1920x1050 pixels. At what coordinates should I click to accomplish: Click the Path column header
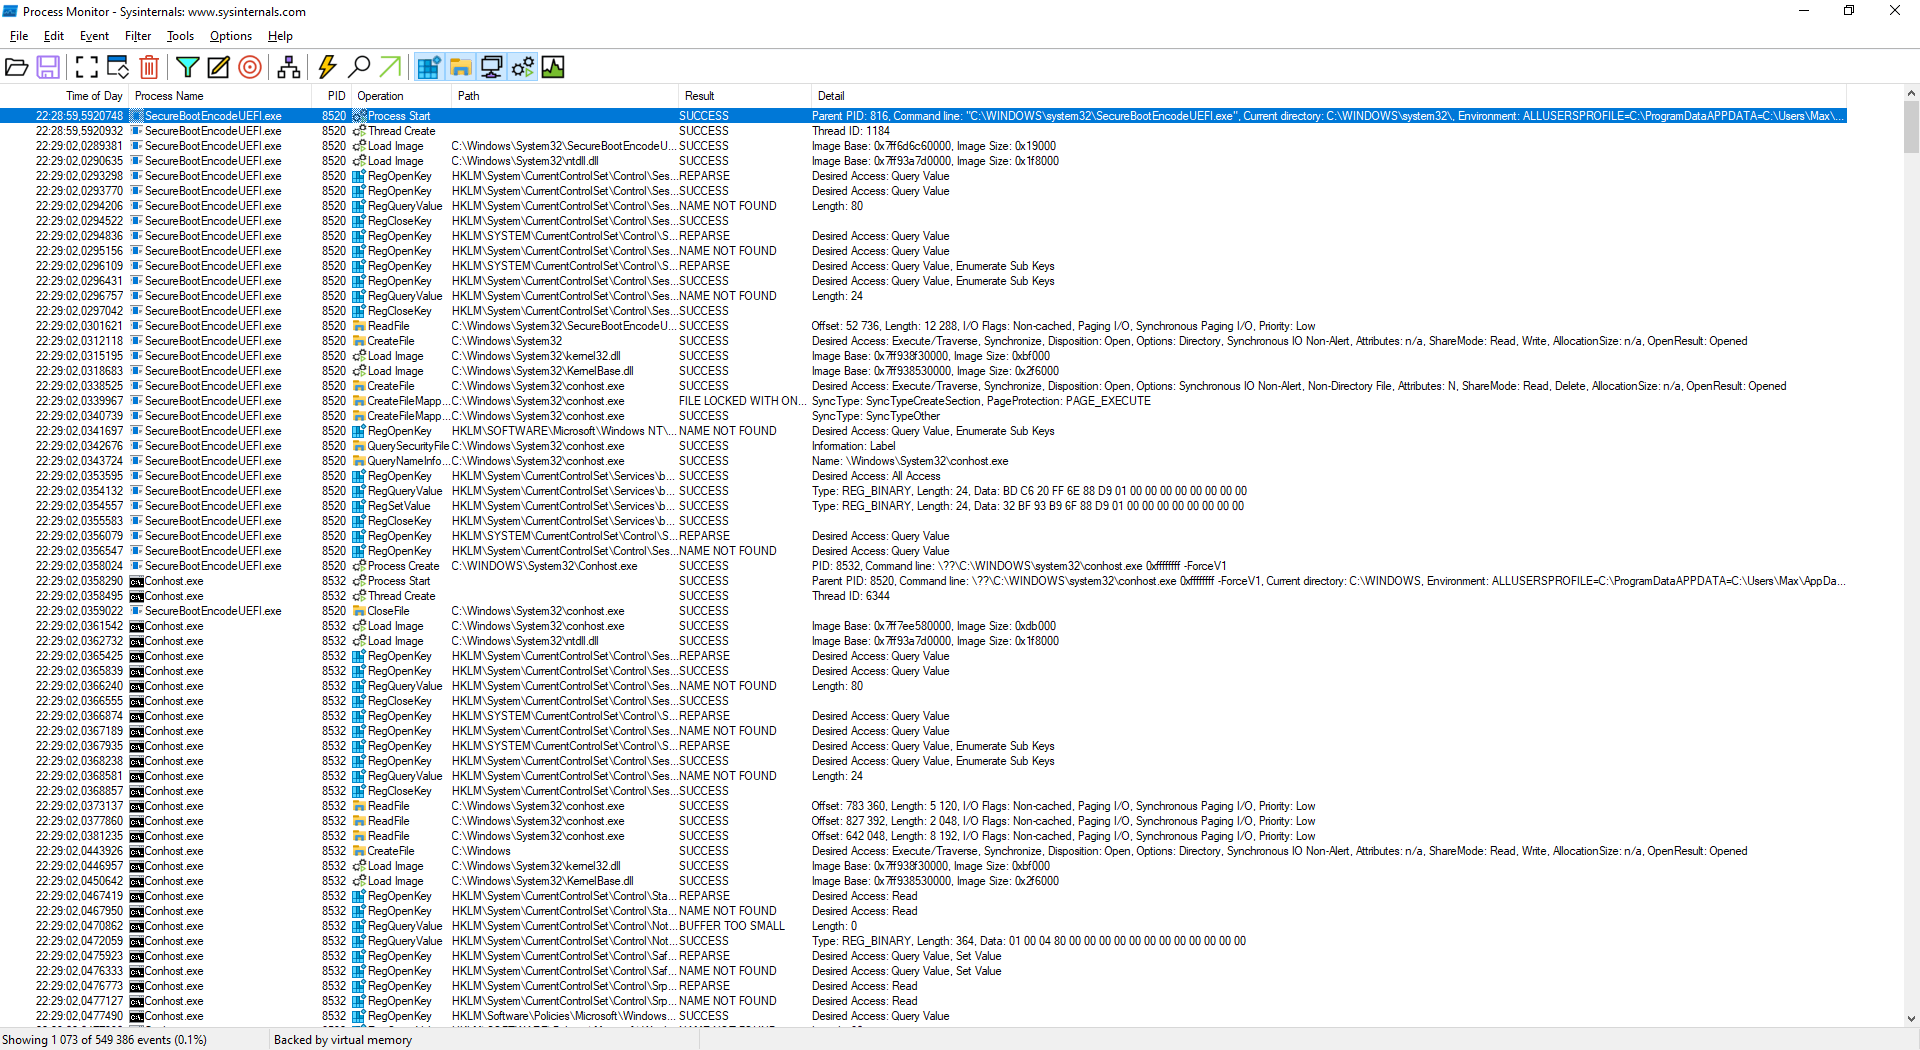point(564,96)
